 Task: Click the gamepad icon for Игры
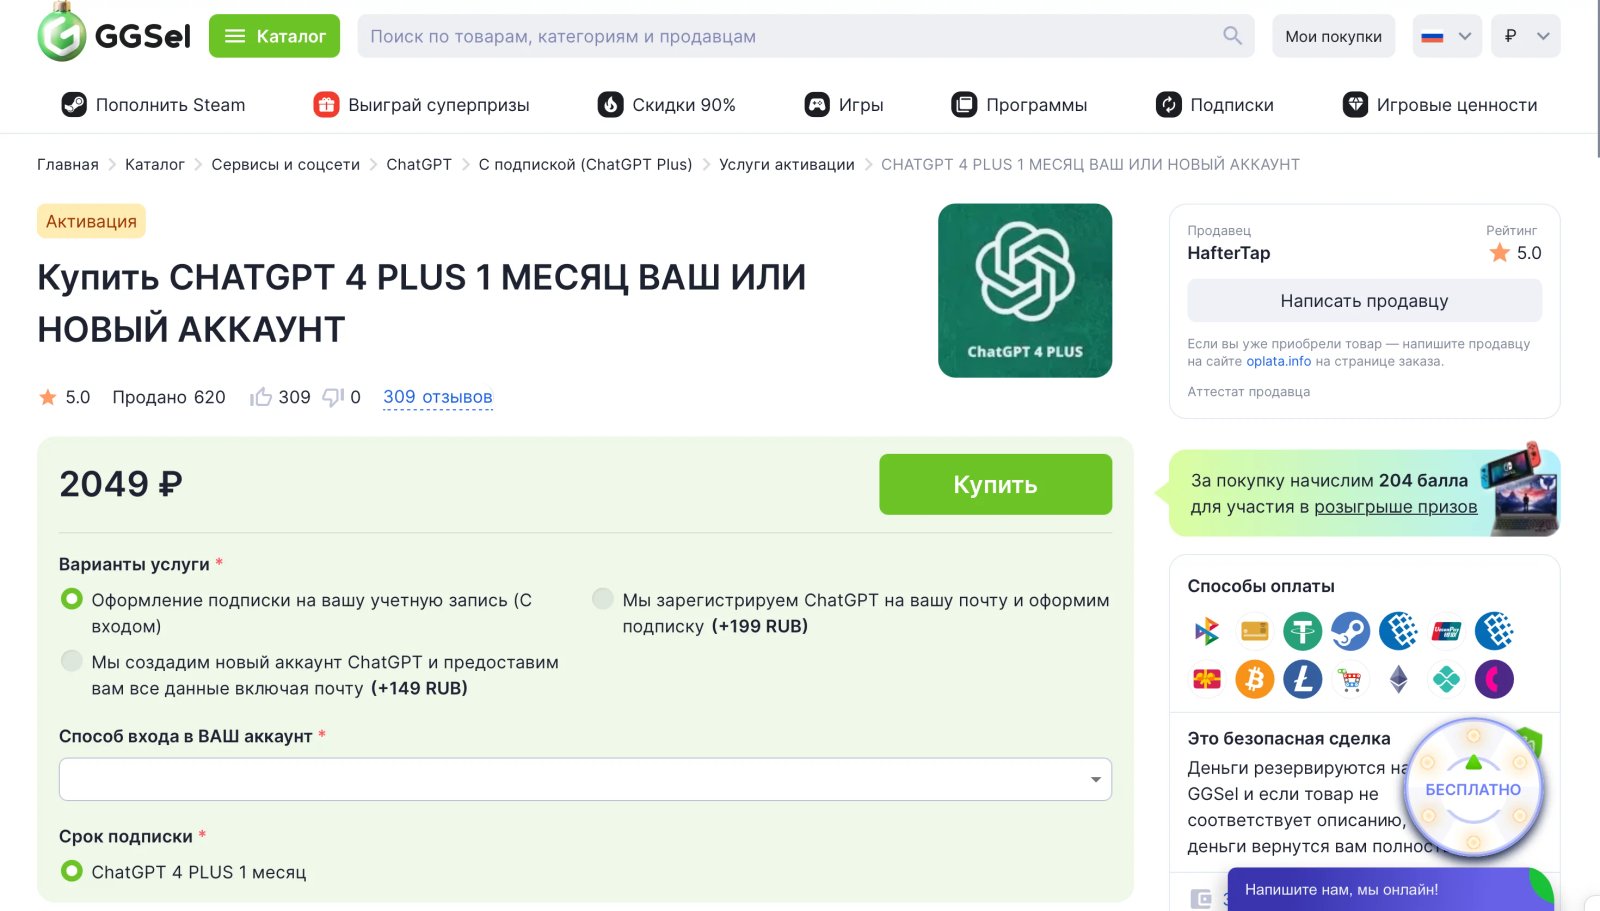[817, 105]
